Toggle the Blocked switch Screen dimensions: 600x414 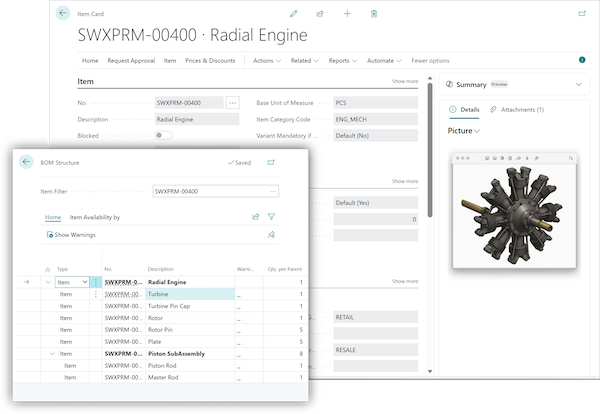point(163,135)
